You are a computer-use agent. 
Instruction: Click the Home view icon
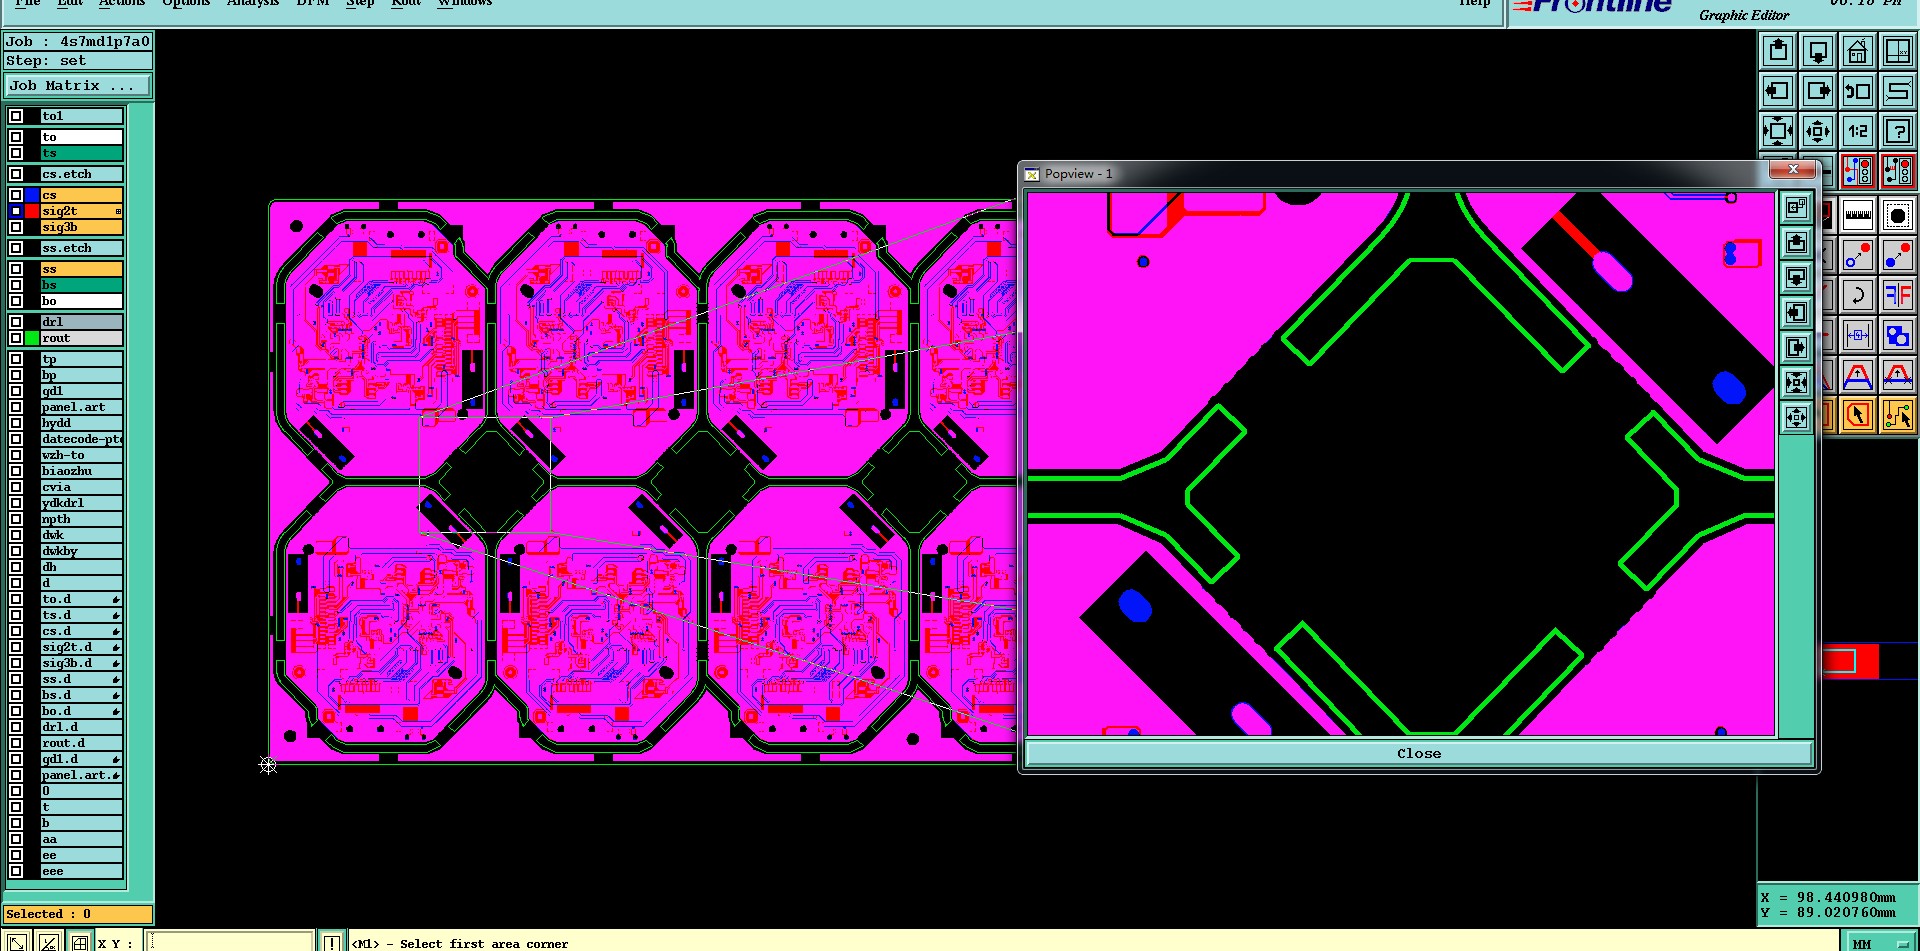click(x=1858, y=51)
